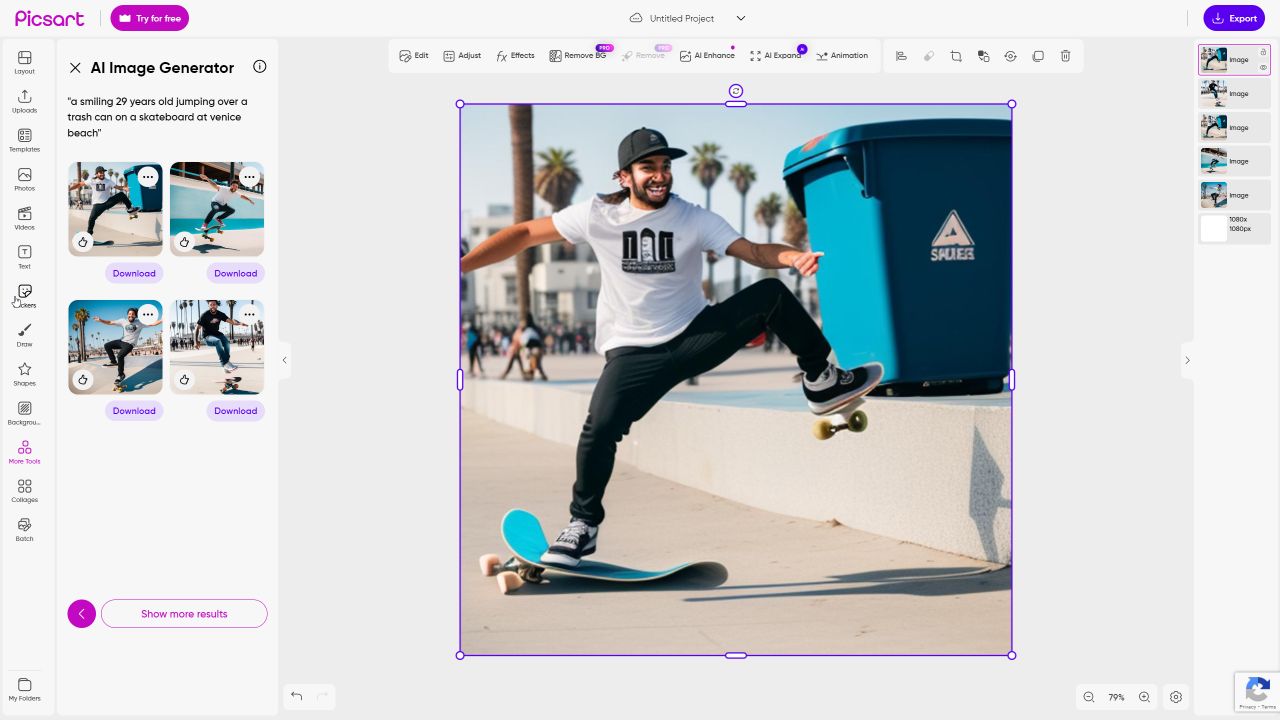Click the duplicate icon in the toolbar

coord(1038,56)
